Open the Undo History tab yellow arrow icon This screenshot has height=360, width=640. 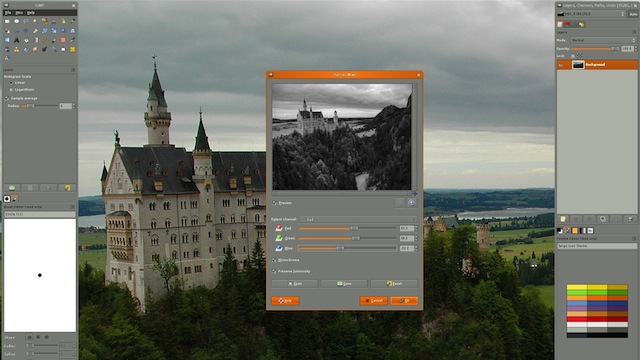(581, 24)
